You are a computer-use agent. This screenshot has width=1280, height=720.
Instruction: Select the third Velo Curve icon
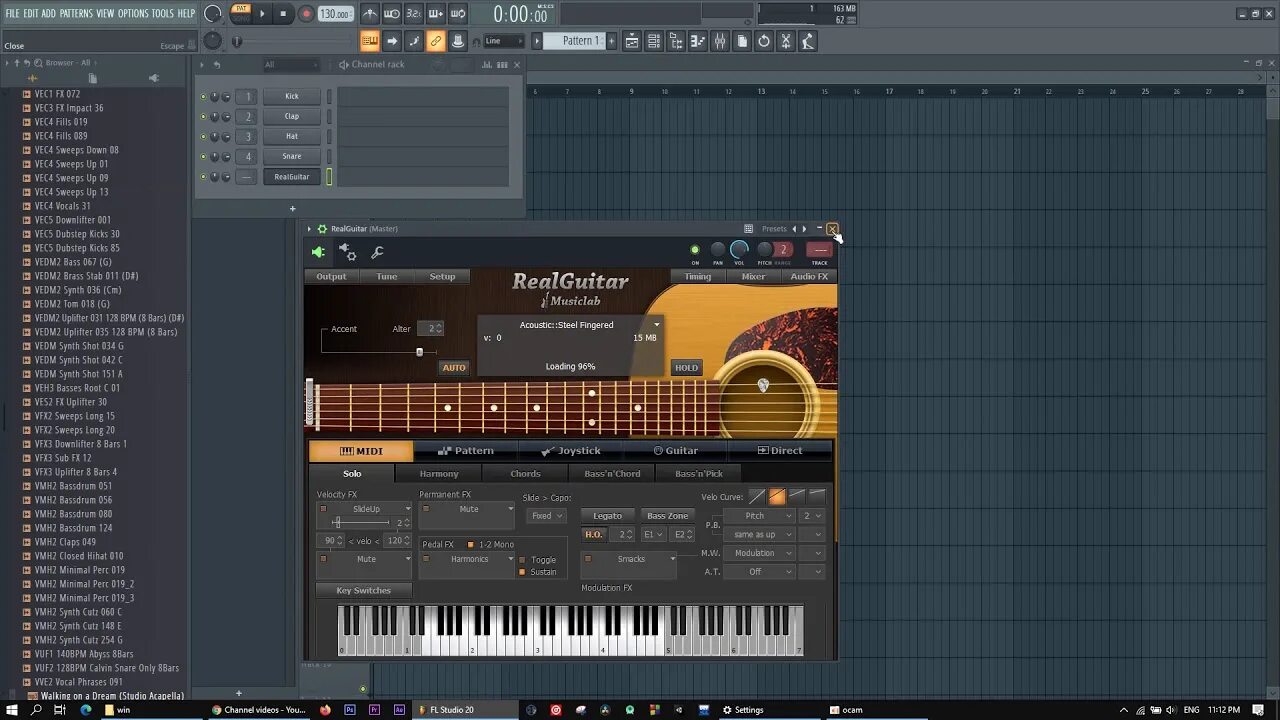(x=797, y=496)
